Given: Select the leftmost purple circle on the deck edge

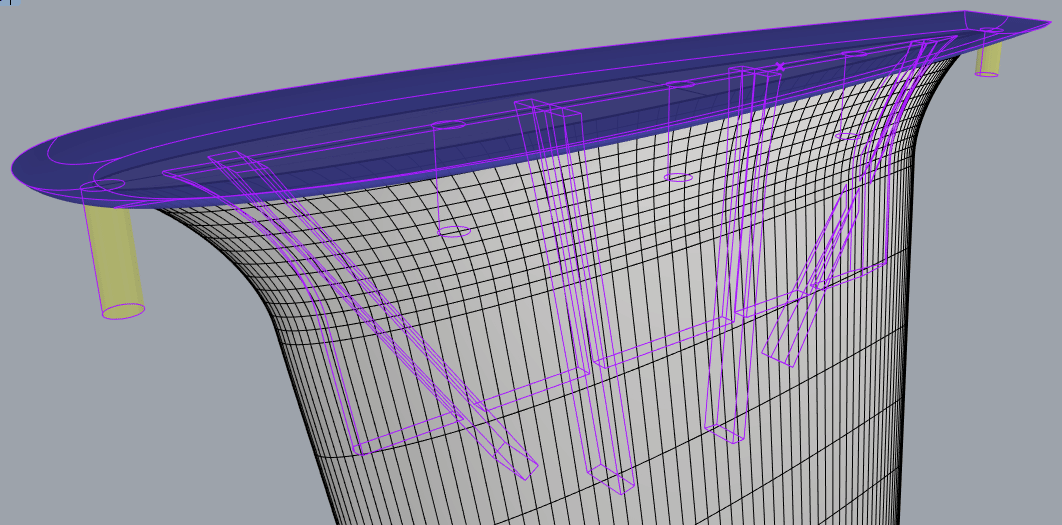Looking at the screenshot, I should (x=108, y=186).
